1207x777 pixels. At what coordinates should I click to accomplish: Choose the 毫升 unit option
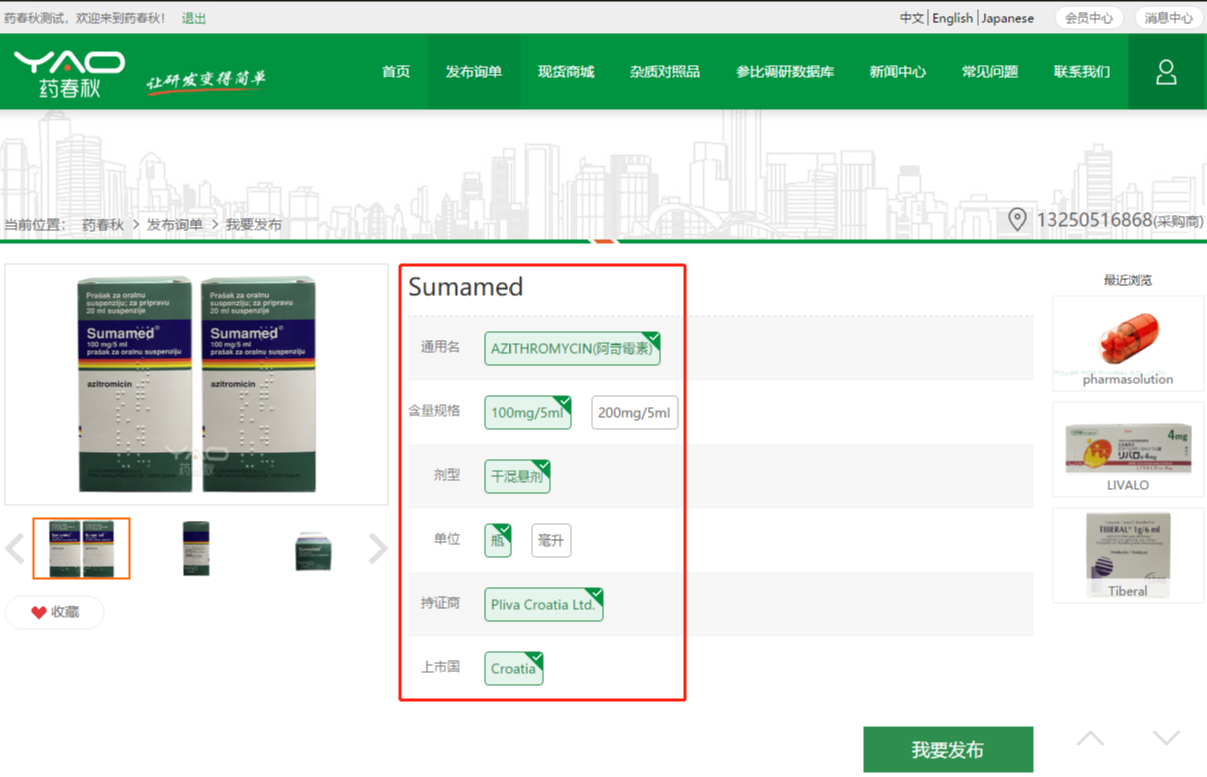pyautogui.click(x=551, y=540)
